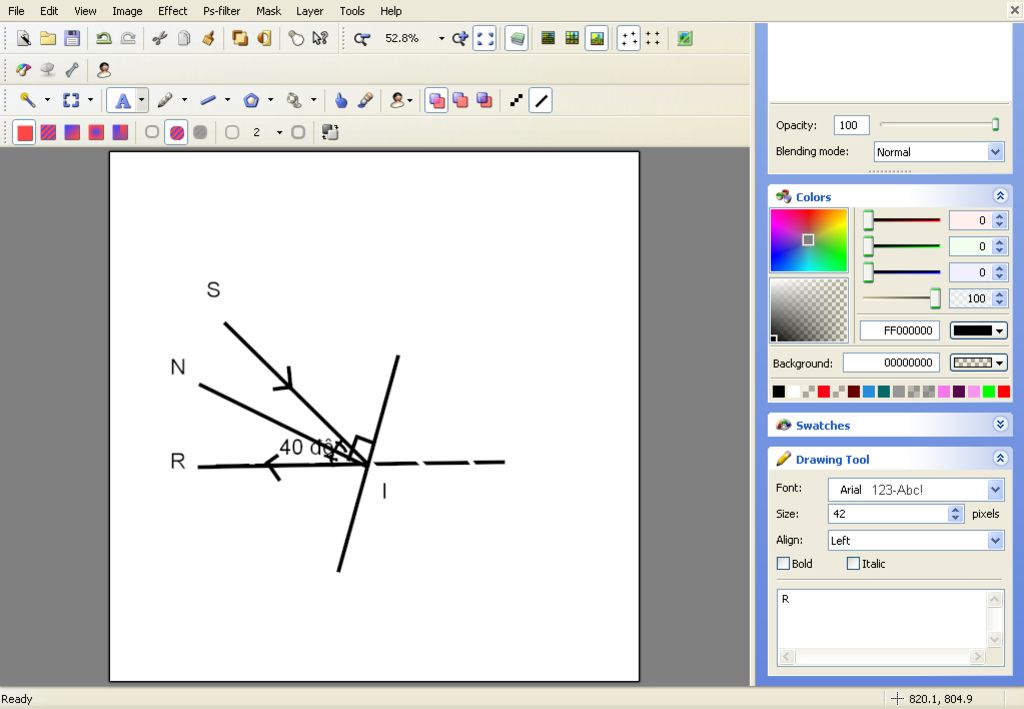
Task: Open the line width dropdown showing 2
Action: (280, 133)
